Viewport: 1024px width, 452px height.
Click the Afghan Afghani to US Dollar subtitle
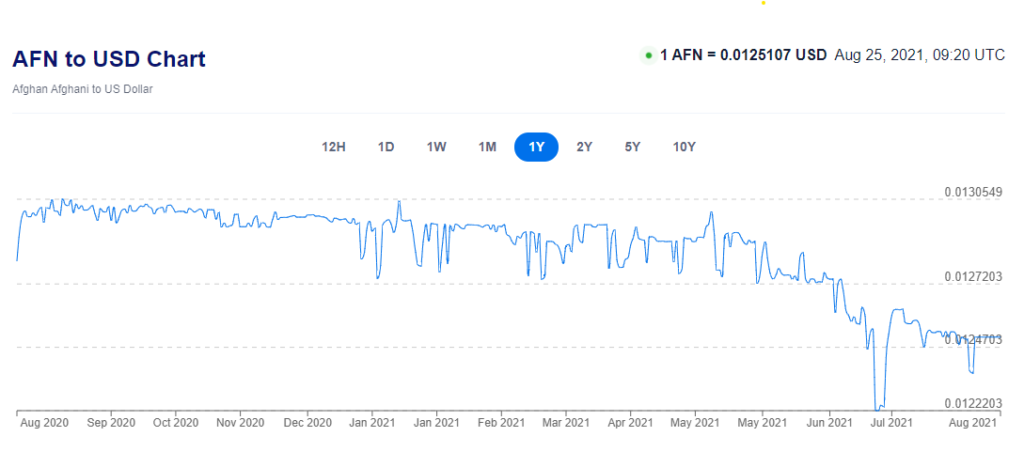click(x=82, y=89)
